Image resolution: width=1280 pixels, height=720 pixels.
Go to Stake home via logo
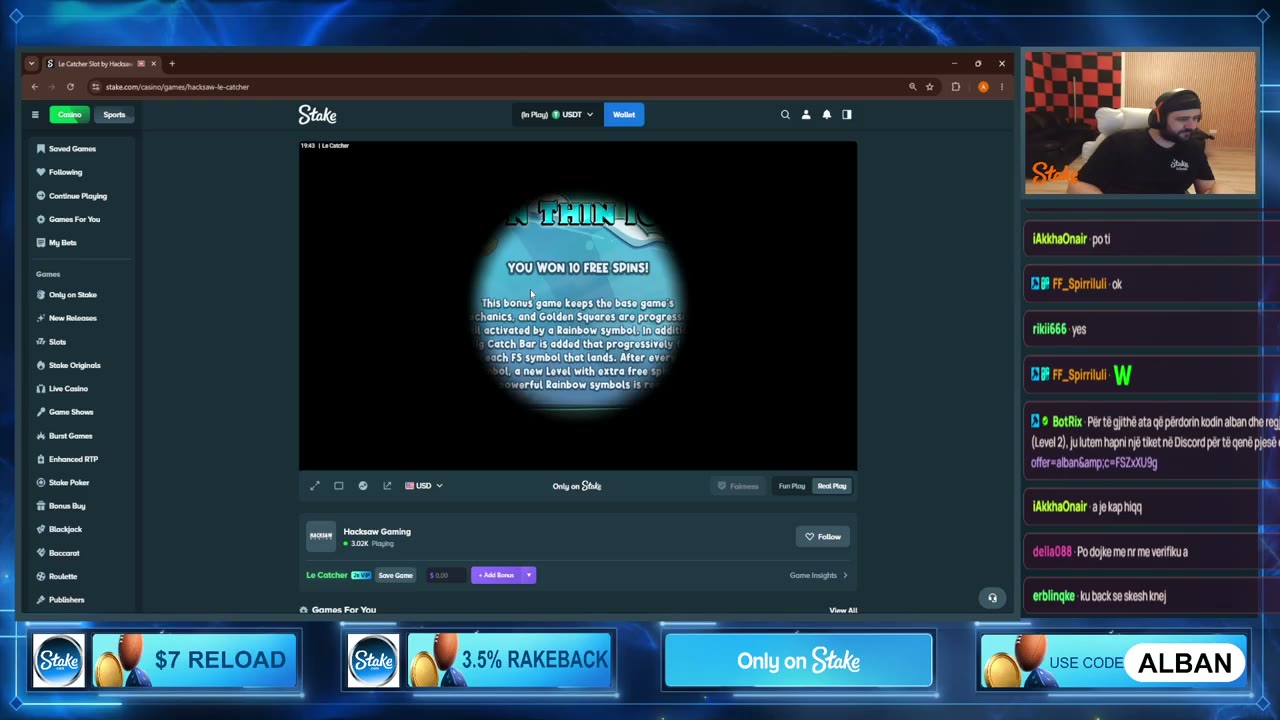coord(317,115)
